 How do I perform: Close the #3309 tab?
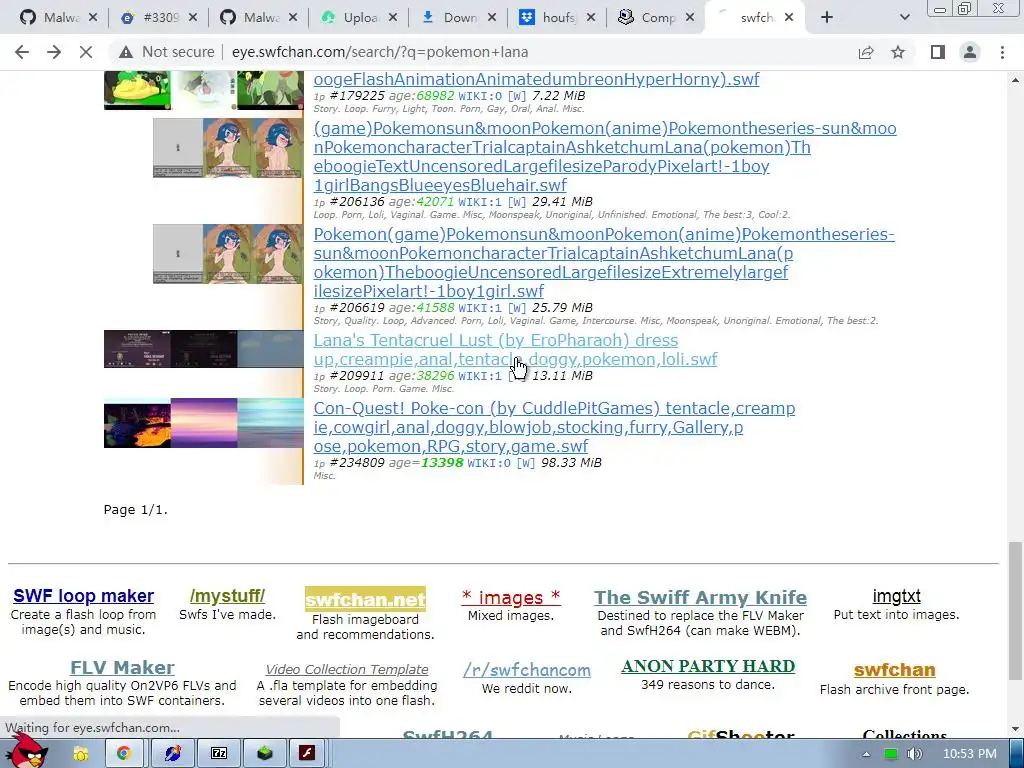click(193, 18)
